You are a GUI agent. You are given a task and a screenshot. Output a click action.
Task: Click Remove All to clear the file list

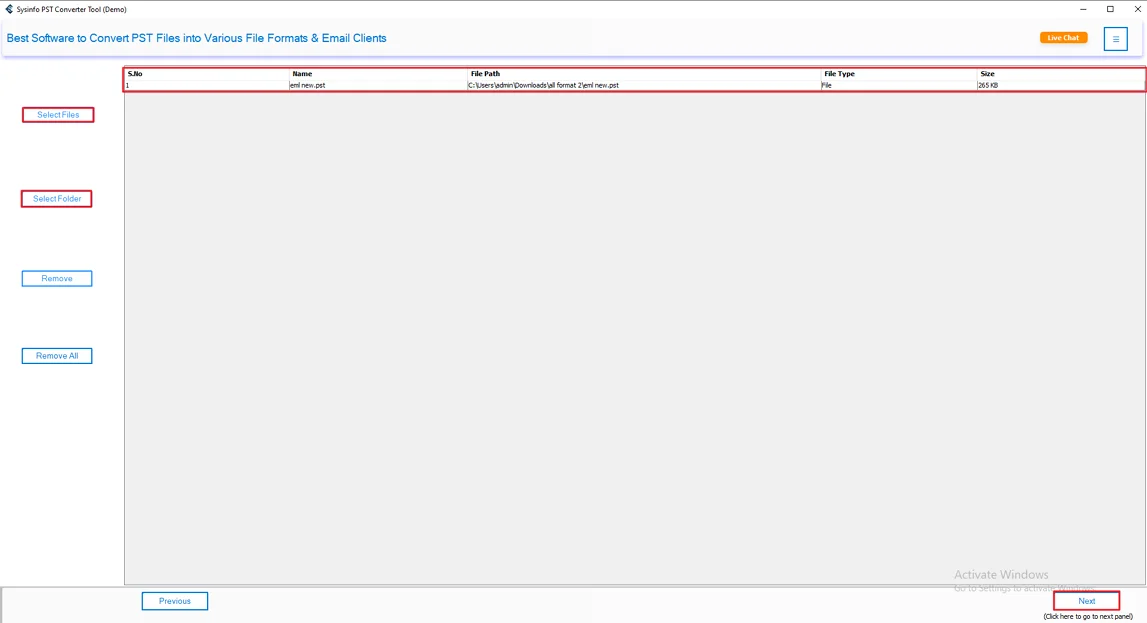click(56, 355)
